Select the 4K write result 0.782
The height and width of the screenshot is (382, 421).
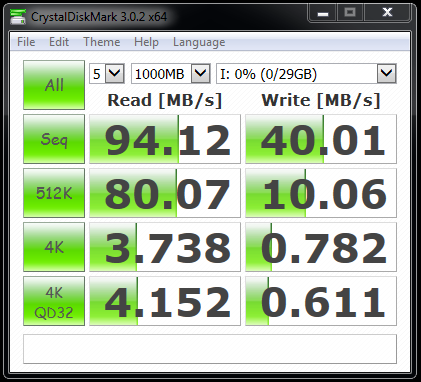321,247
